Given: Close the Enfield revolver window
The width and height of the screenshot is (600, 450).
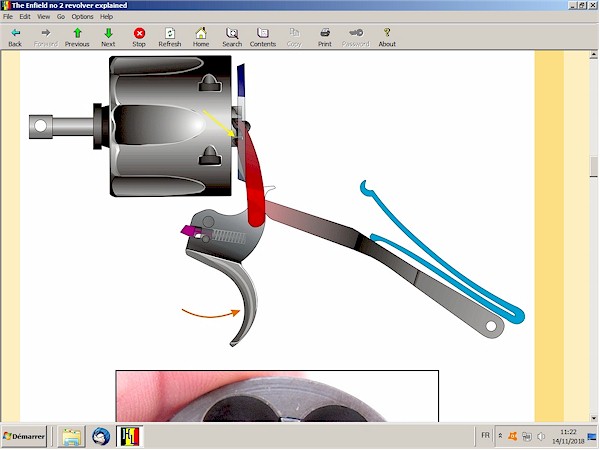Looking at the screenshot, I should click(592, 5).
